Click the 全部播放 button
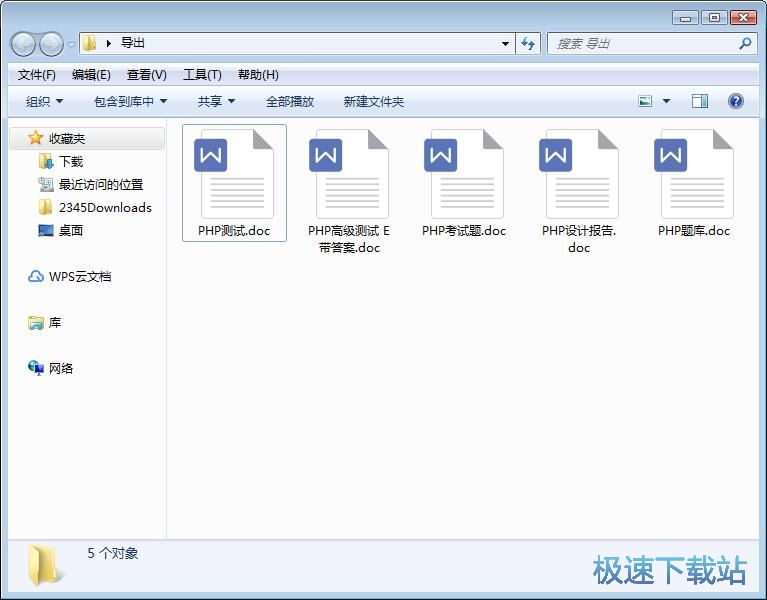Screen dimensions: 767x600 pyautogui.click(x=290, y=101)
